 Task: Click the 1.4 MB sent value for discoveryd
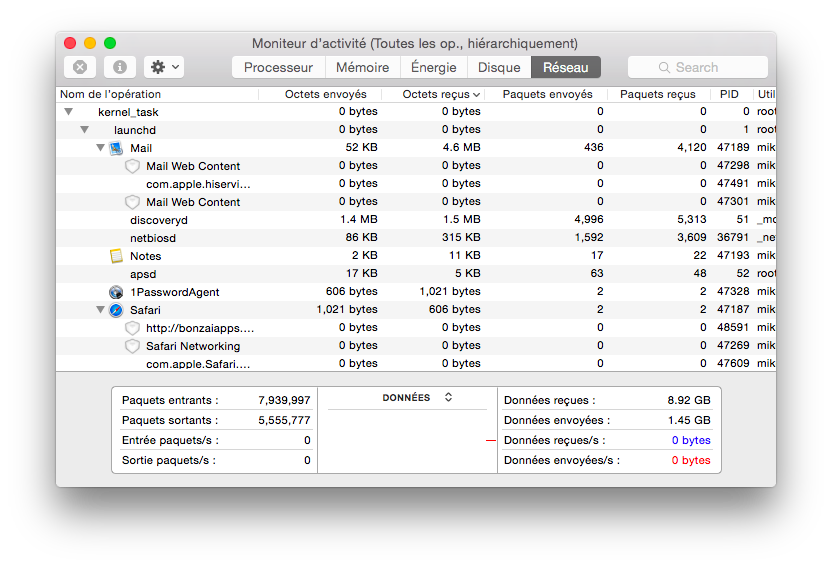pyautogui.click(x=359, y=220)
